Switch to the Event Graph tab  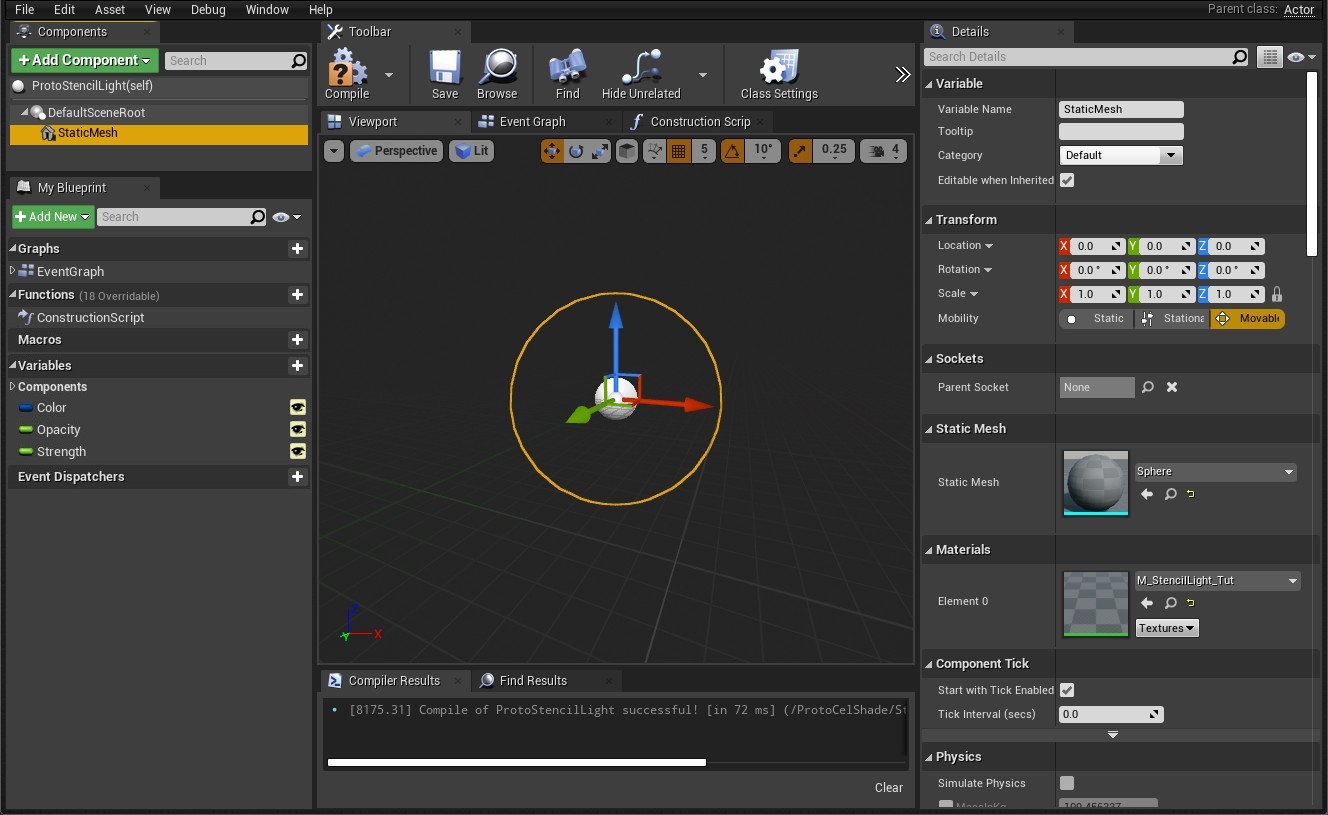click(532, 122)
